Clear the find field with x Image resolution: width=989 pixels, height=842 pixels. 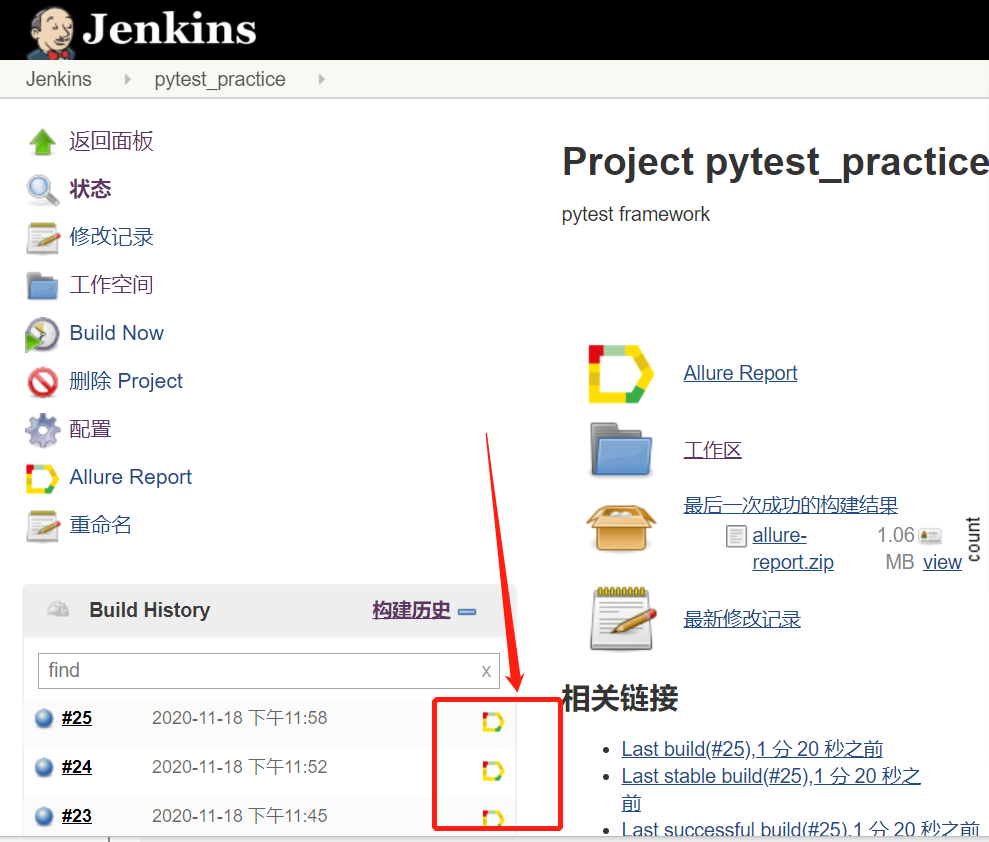click(x=486, y=671)
